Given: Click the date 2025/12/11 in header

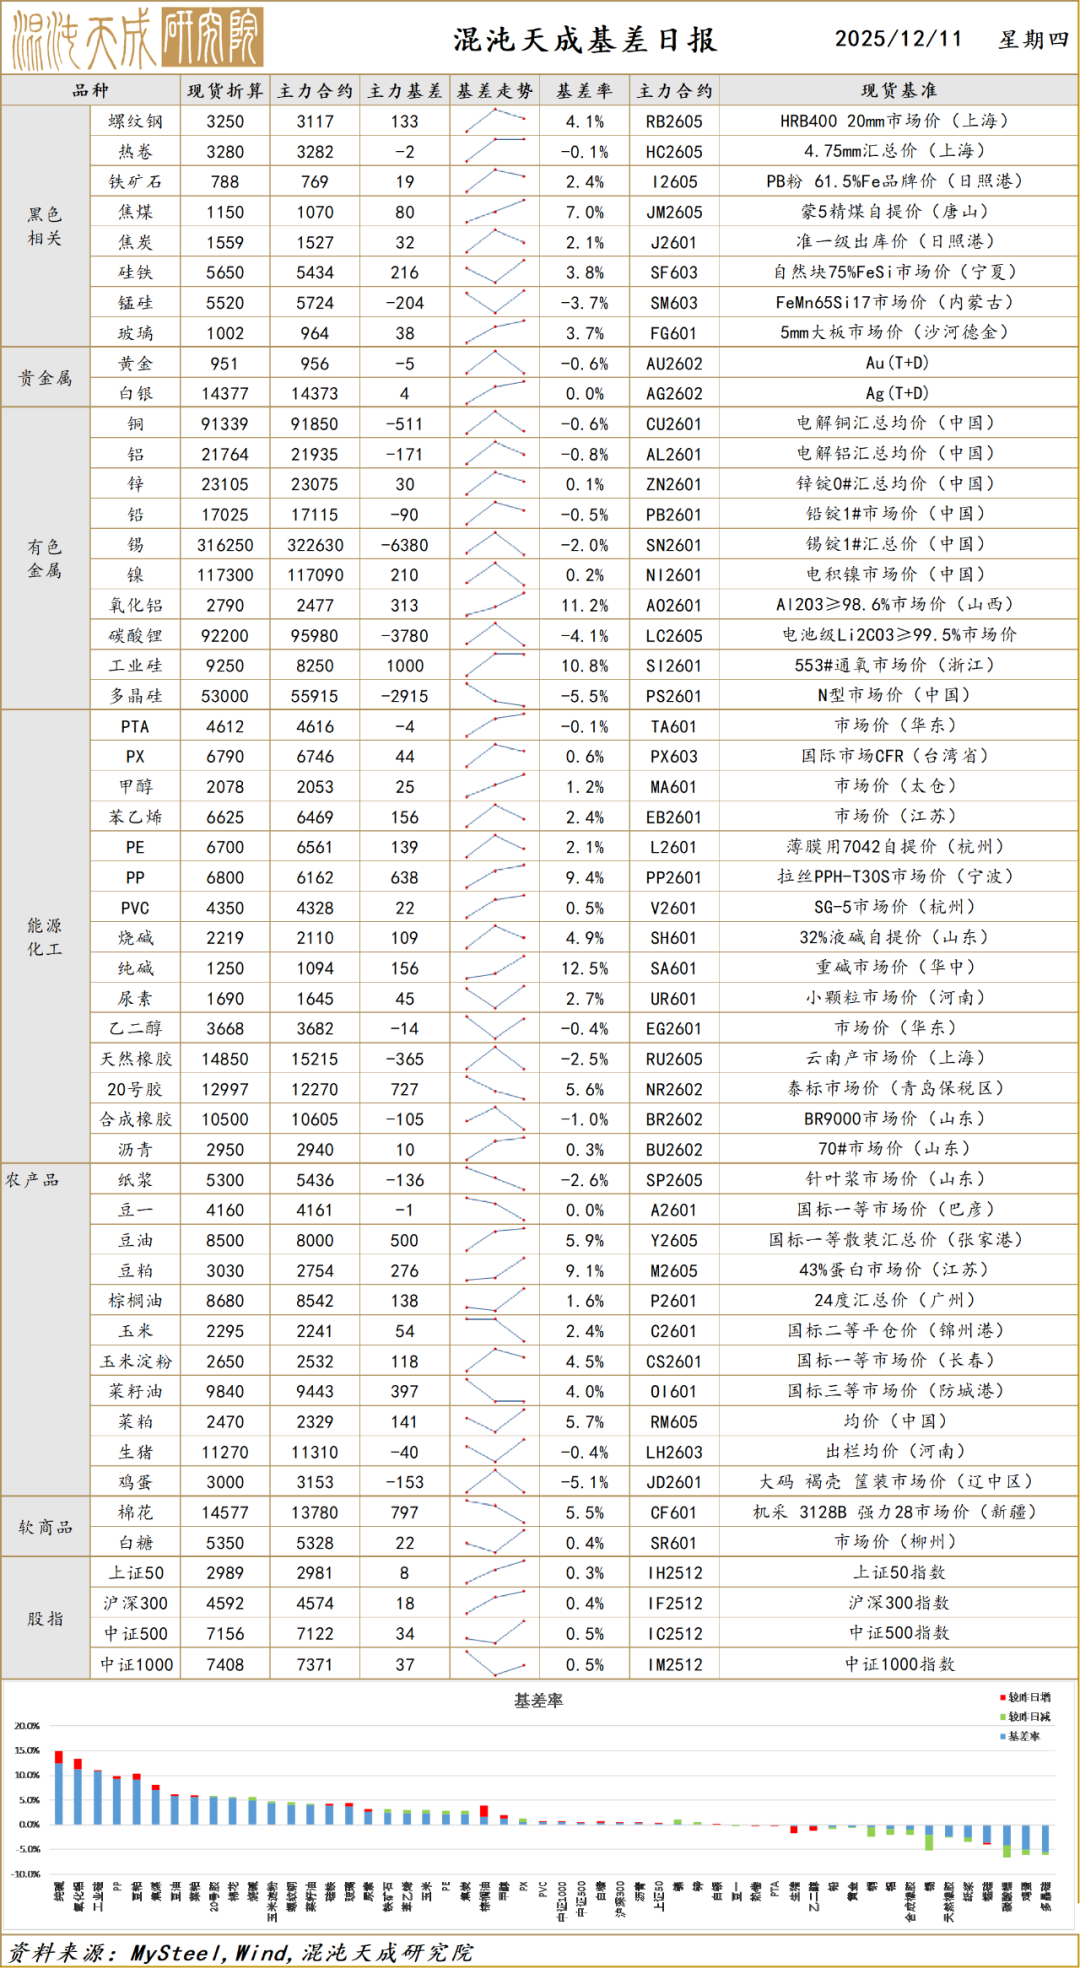Looking at the screenshot, I should point(898,39).
